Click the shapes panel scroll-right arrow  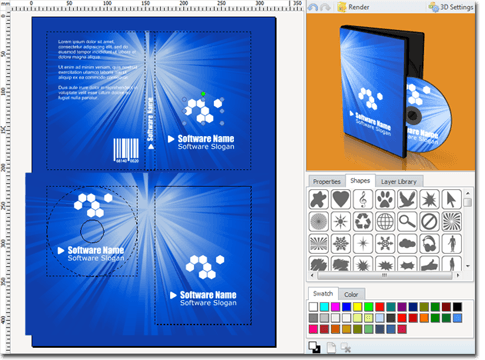pyautogui.click(x=458, y=275)
